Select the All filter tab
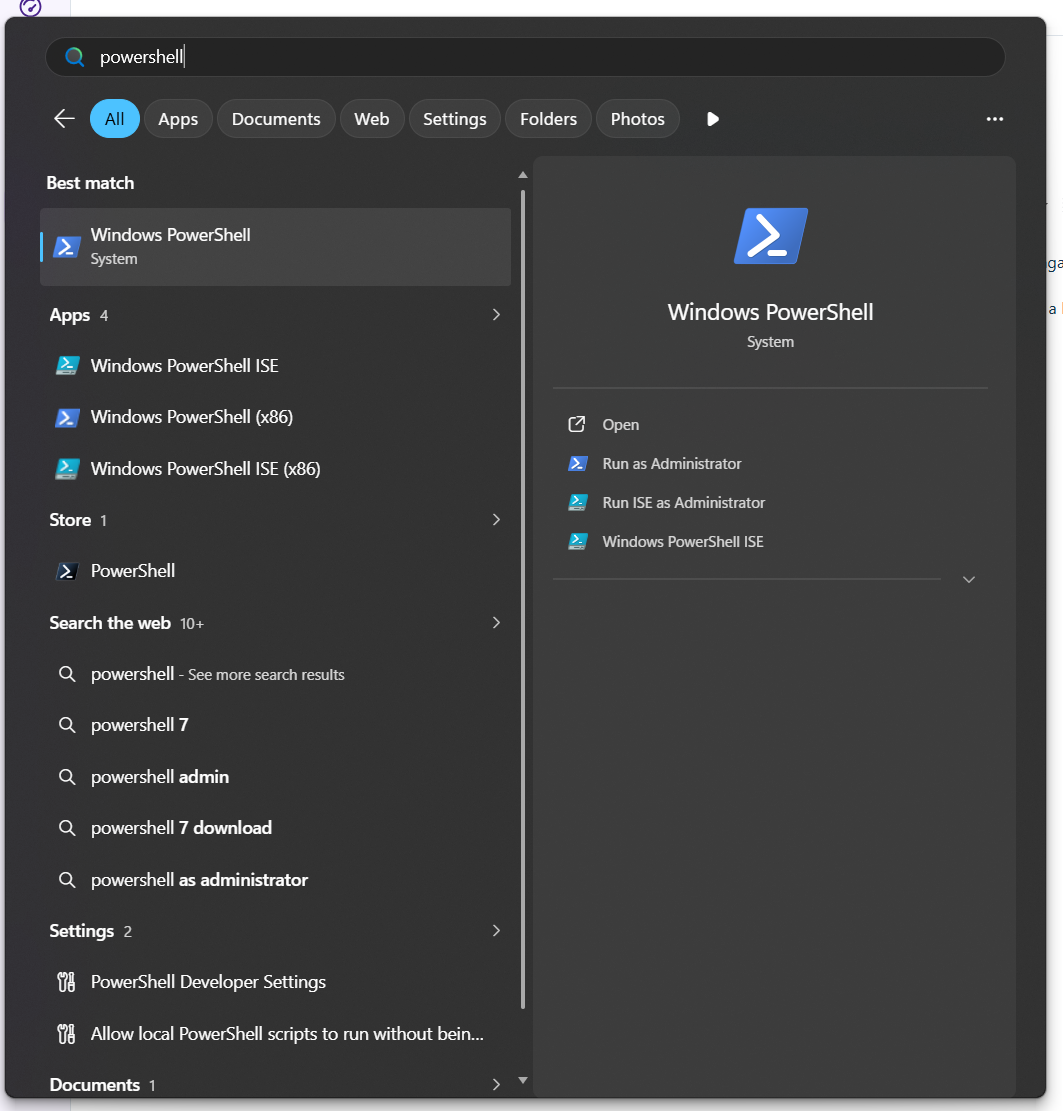The image size is (1063, 1111). pos(114,118)
